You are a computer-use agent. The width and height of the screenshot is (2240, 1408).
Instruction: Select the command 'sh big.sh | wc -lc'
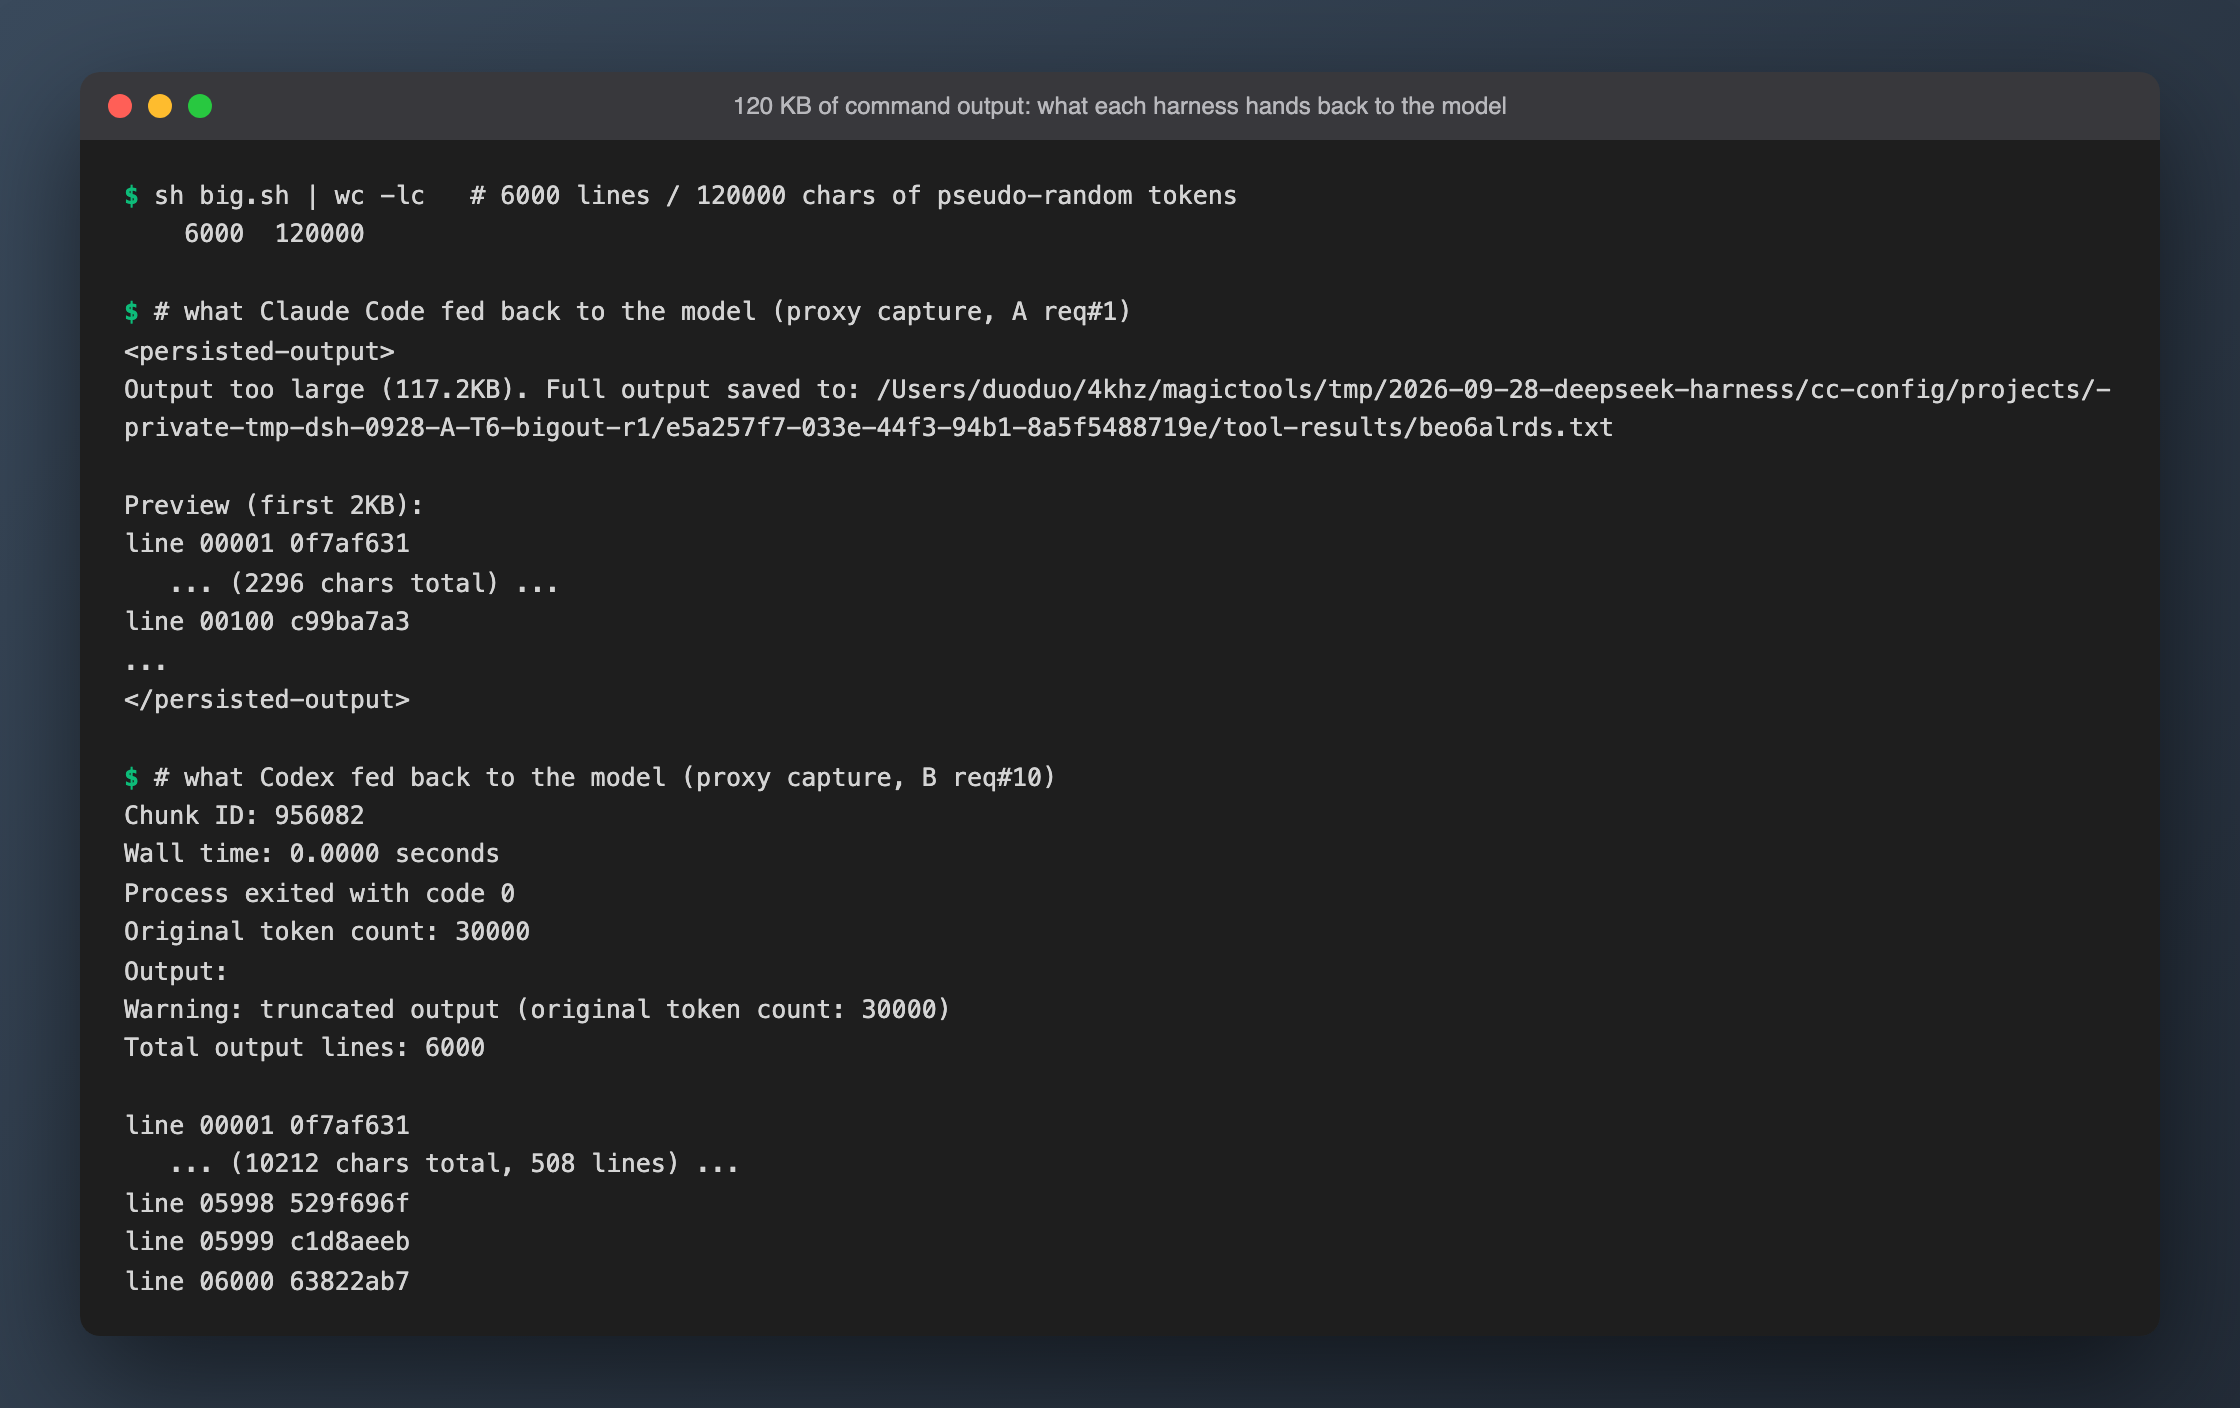(289, 195)
